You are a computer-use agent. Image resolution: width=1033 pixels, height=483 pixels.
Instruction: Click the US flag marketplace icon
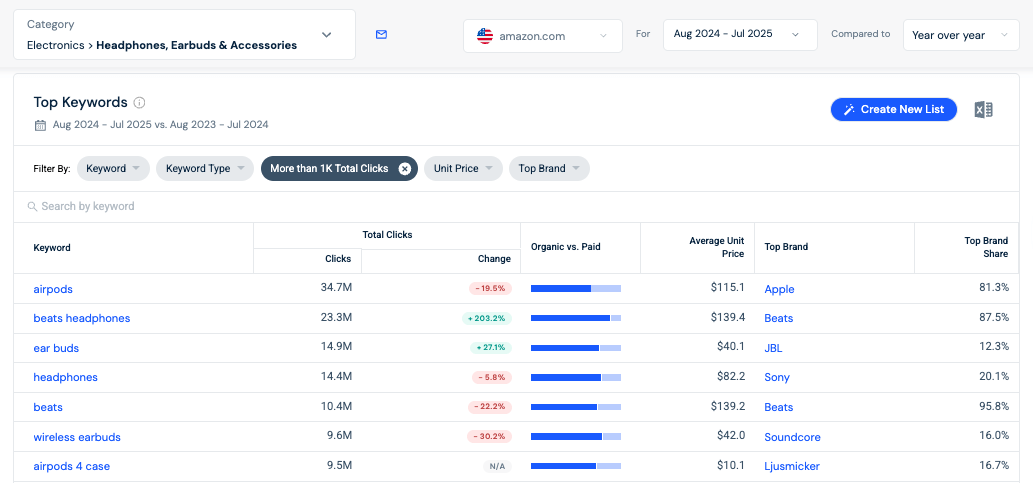[x=485, y=36]
